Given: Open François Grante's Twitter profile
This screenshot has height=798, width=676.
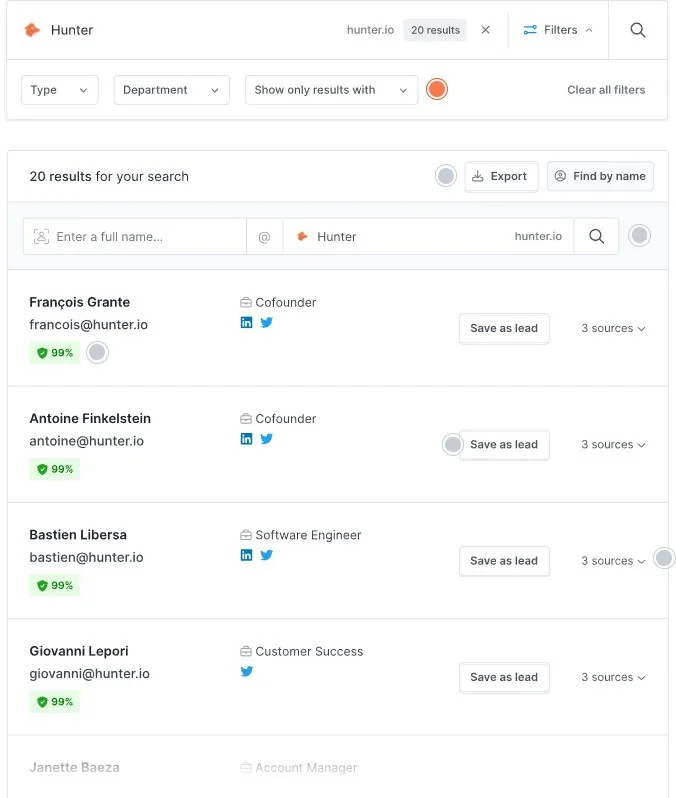Looking at the screenshot, I should tap(266, 323).
